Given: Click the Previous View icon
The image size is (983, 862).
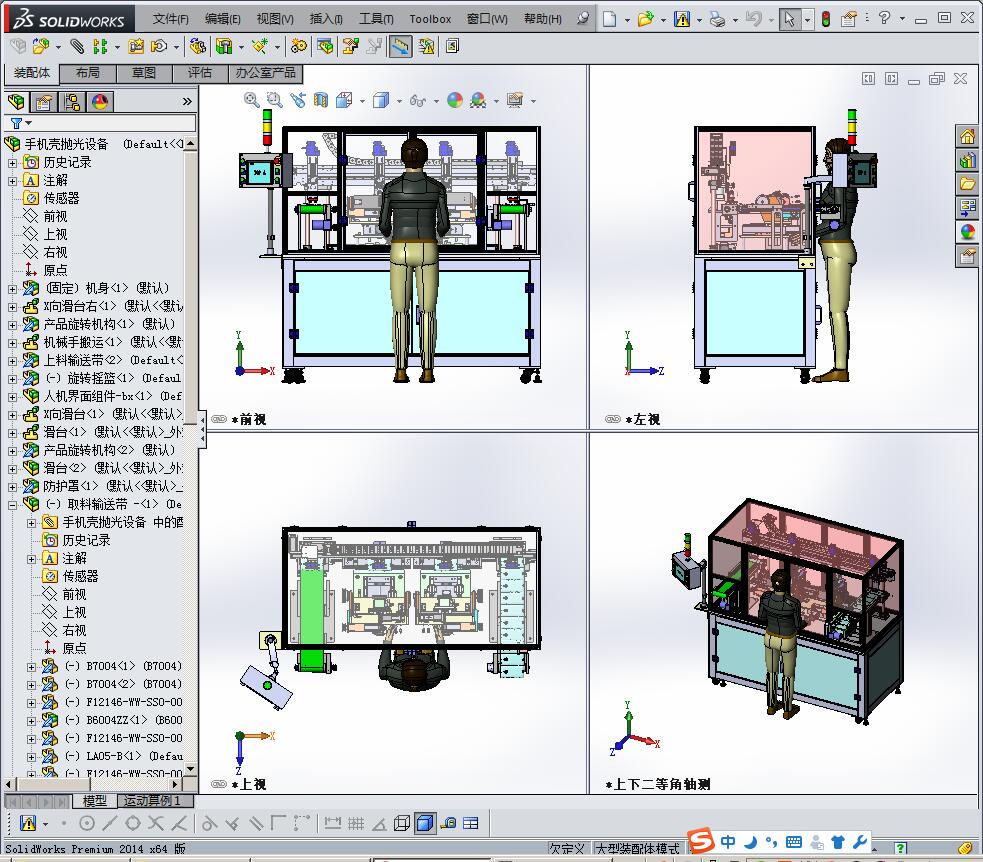Looking at the screenshot, I should [x=298, y=100].
